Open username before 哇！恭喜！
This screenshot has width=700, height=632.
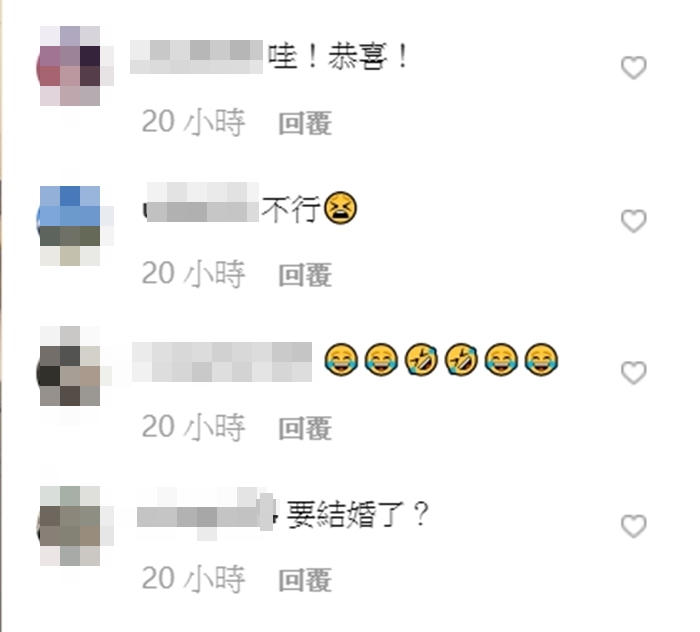pyautogui.click(x=196, y=57)
